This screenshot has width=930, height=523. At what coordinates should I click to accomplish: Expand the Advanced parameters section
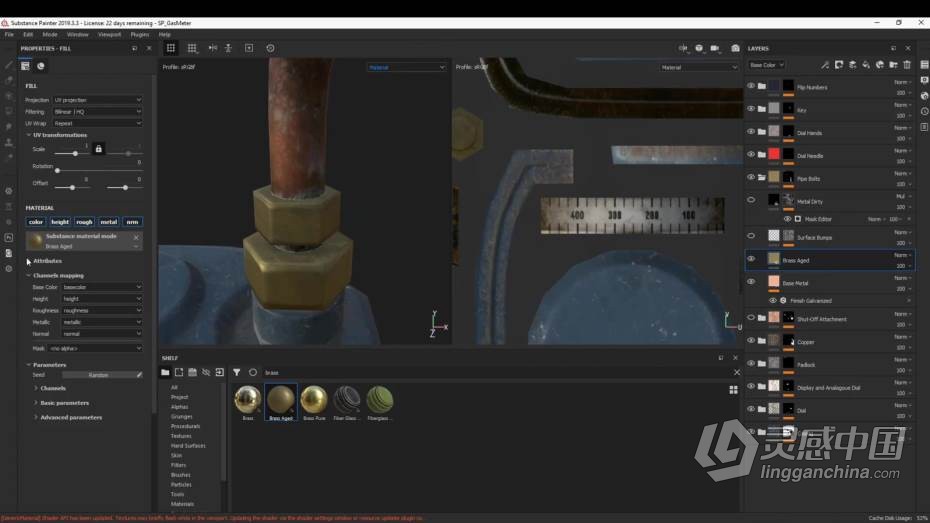36,417
